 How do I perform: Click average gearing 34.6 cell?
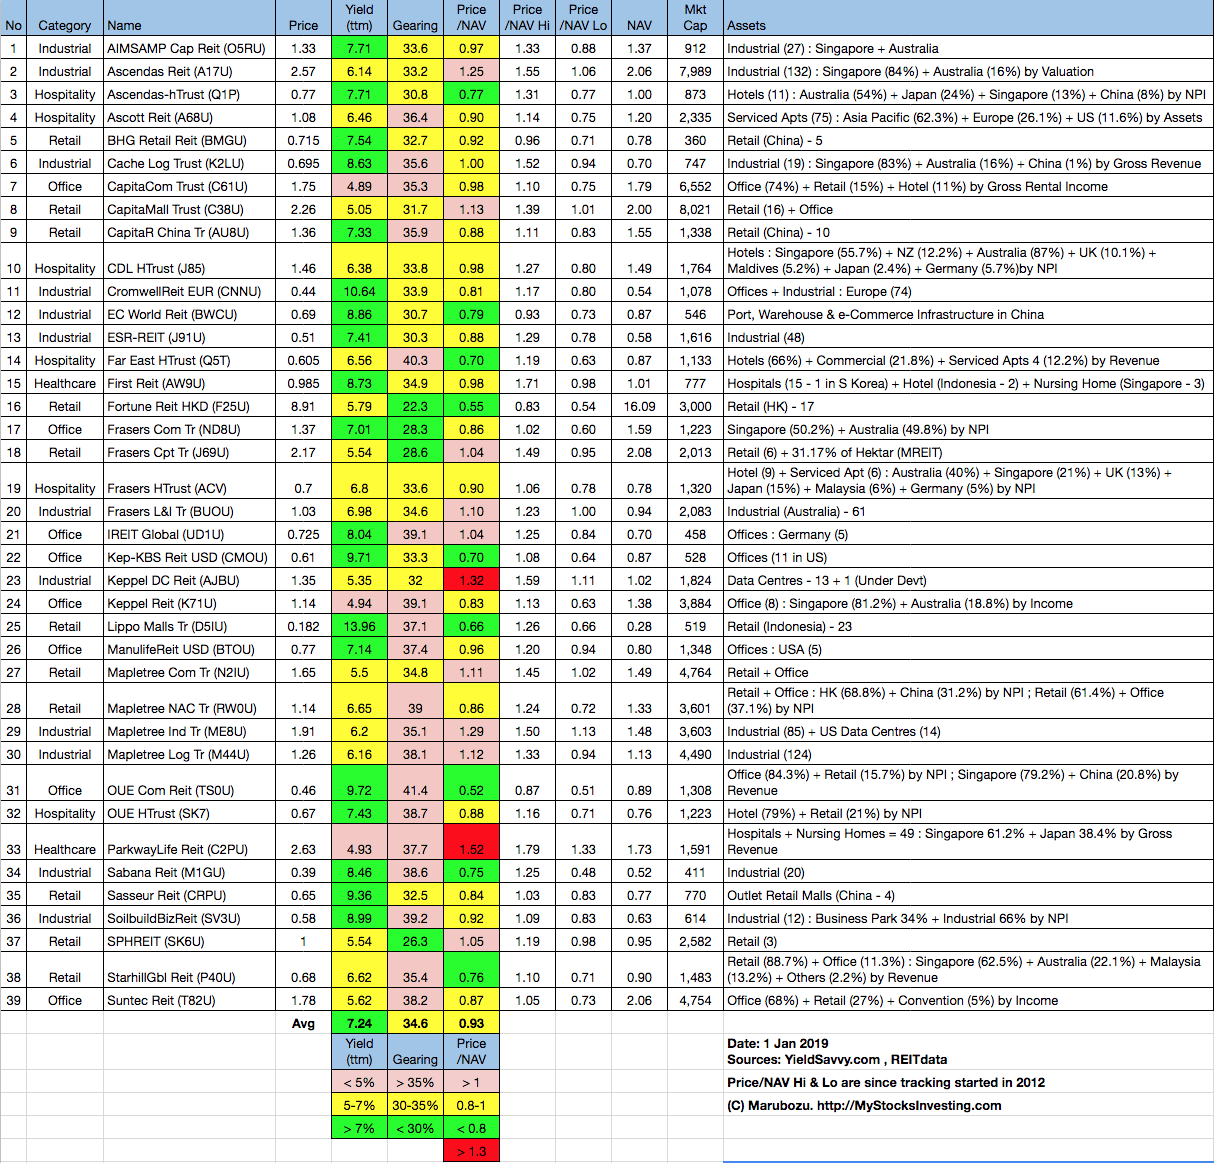415,1023
